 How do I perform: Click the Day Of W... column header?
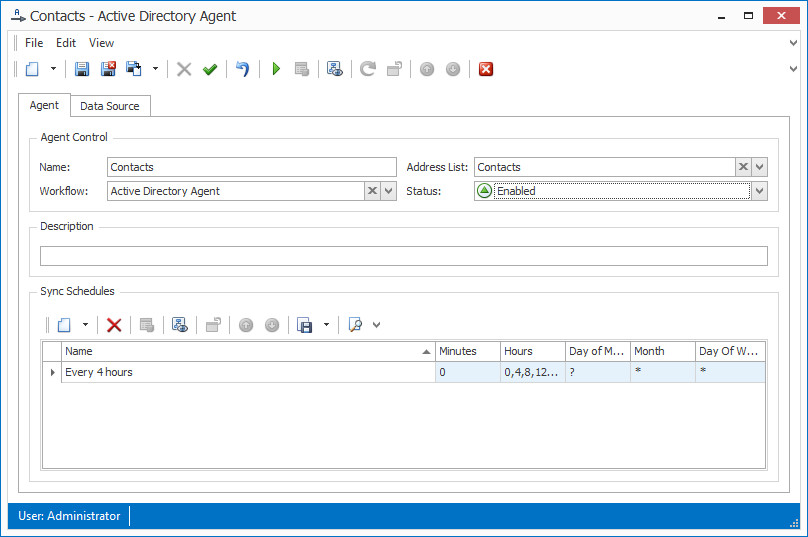tap(730, 351)
